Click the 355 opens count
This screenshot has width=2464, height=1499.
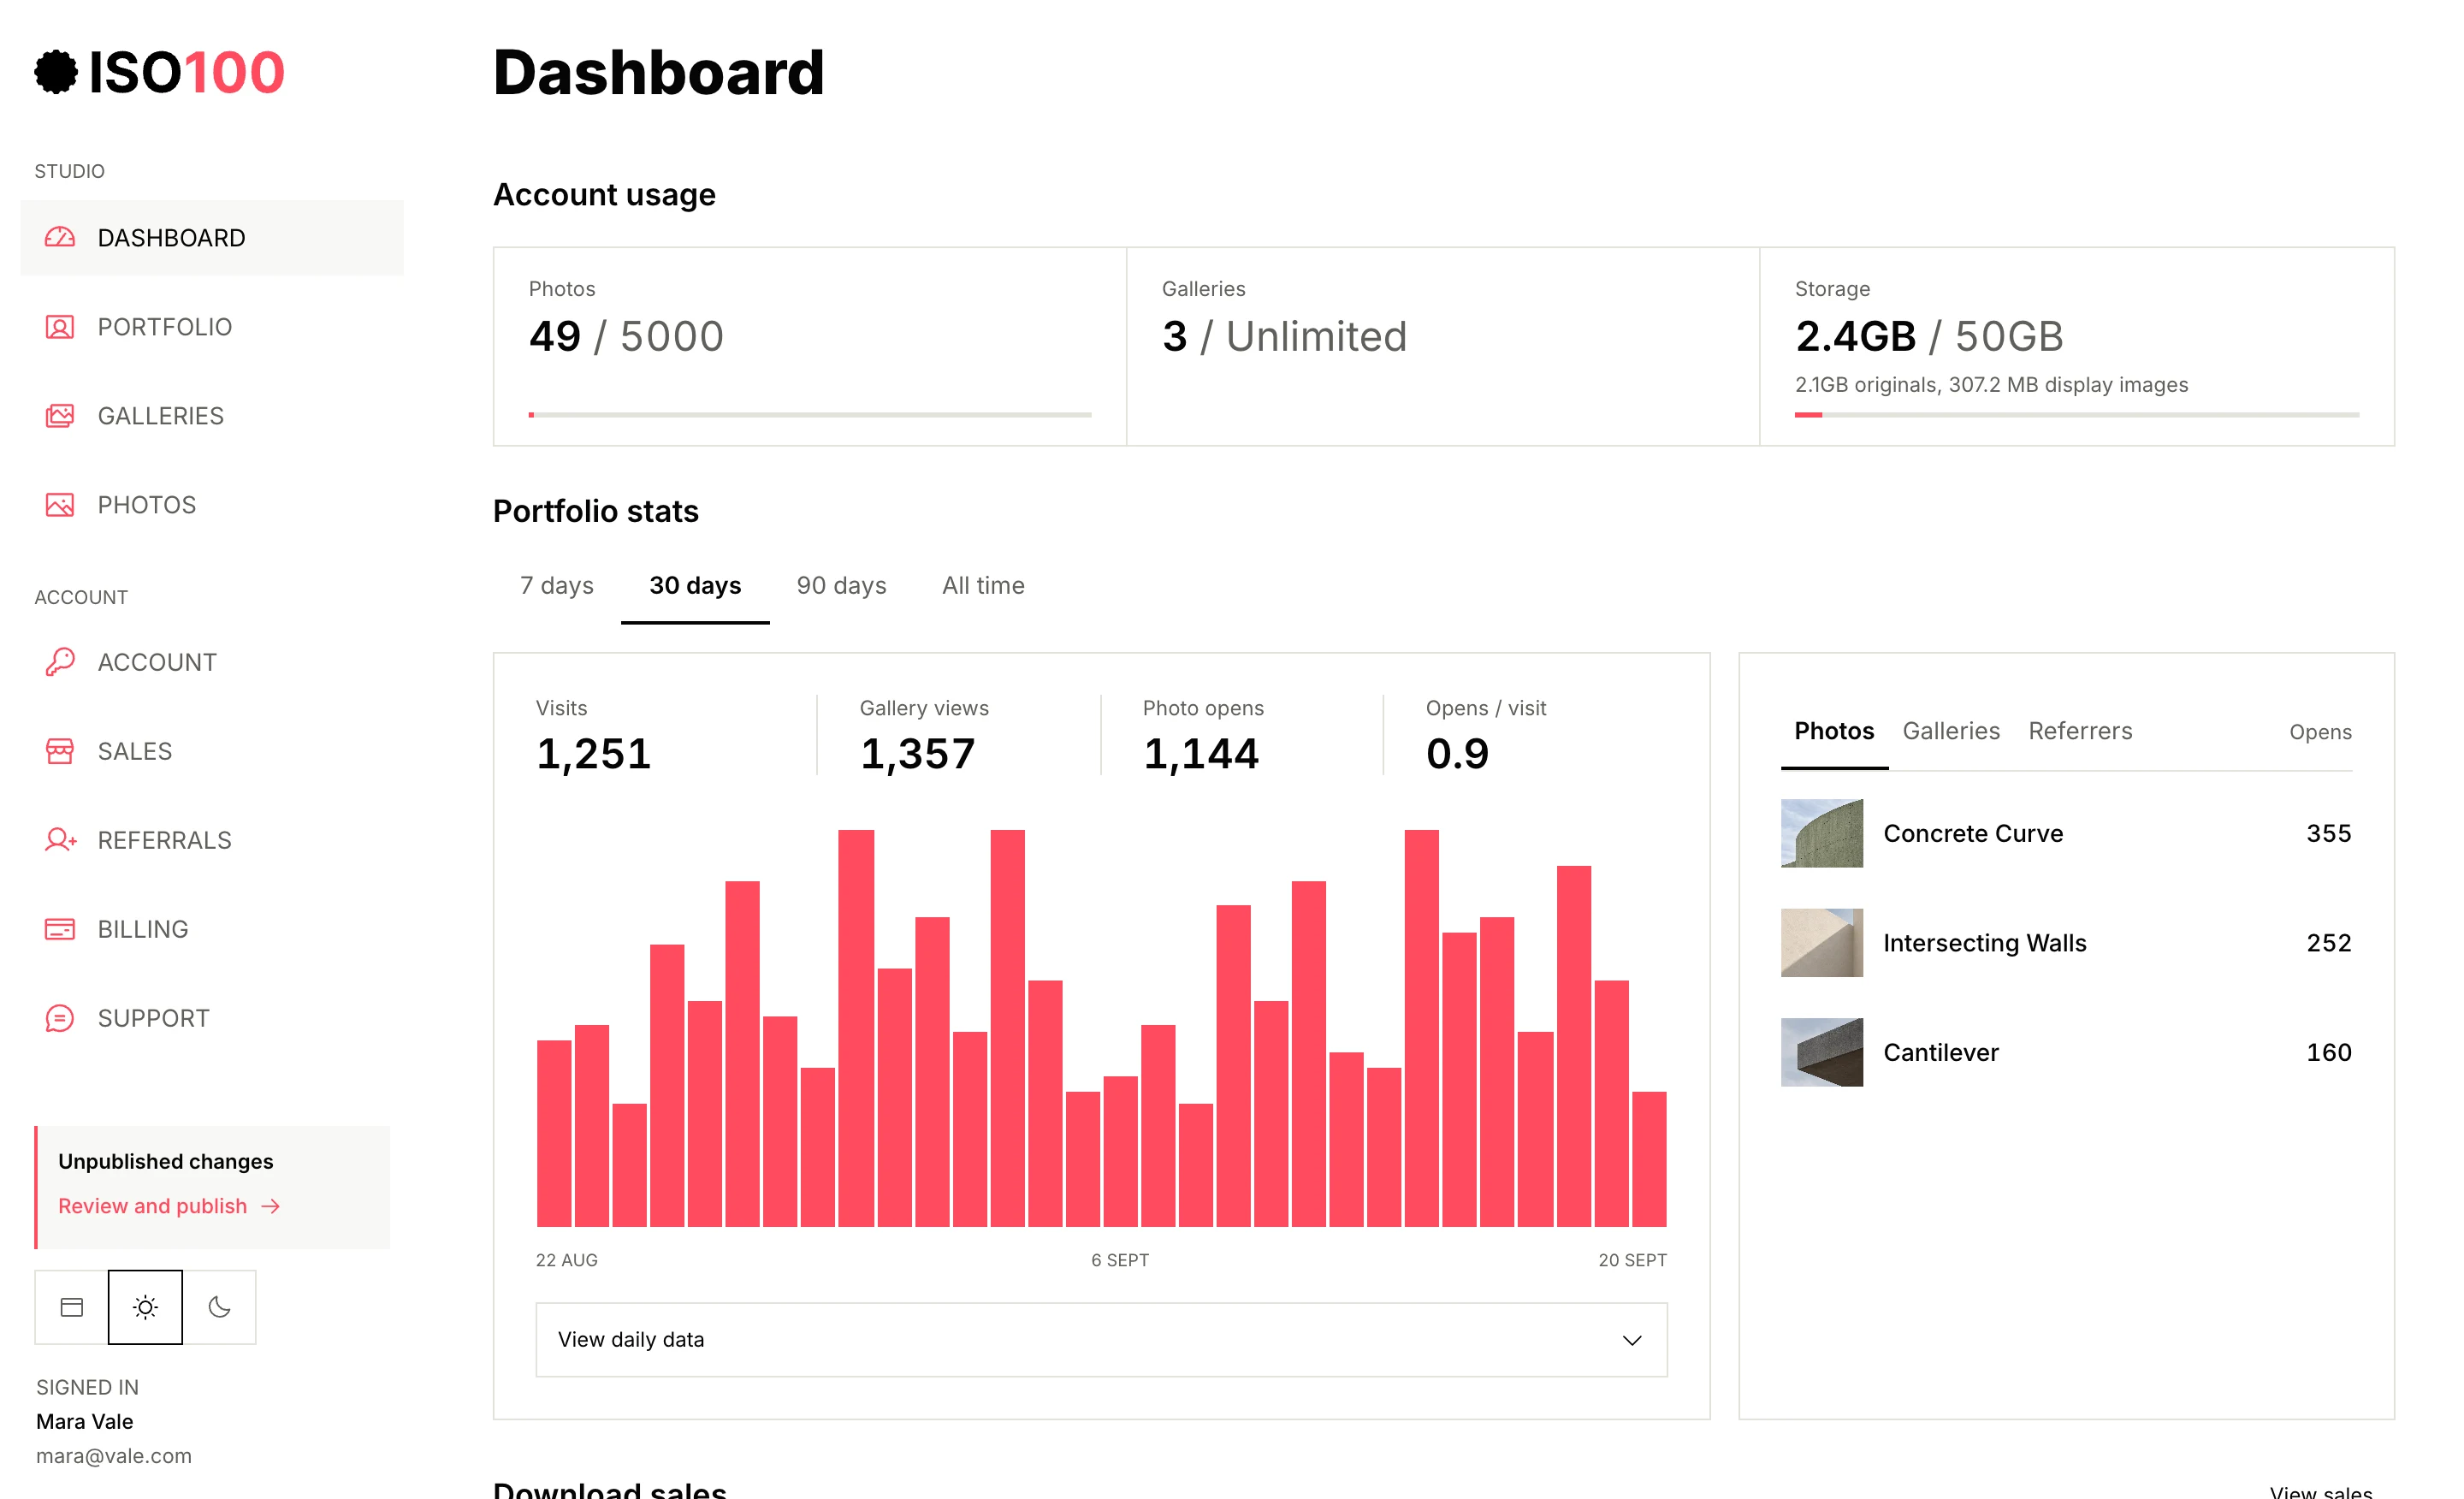(x=2329, y=833)
